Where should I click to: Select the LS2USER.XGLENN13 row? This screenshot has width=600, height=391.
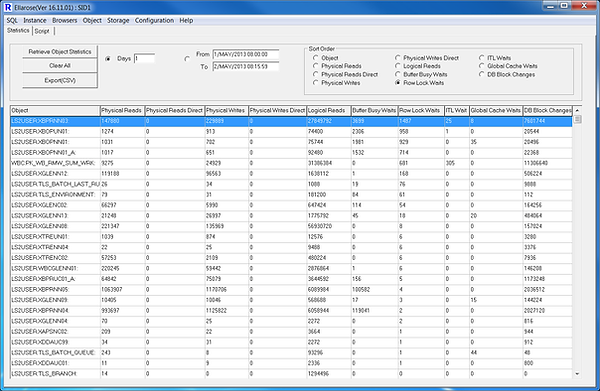point(291,216)
